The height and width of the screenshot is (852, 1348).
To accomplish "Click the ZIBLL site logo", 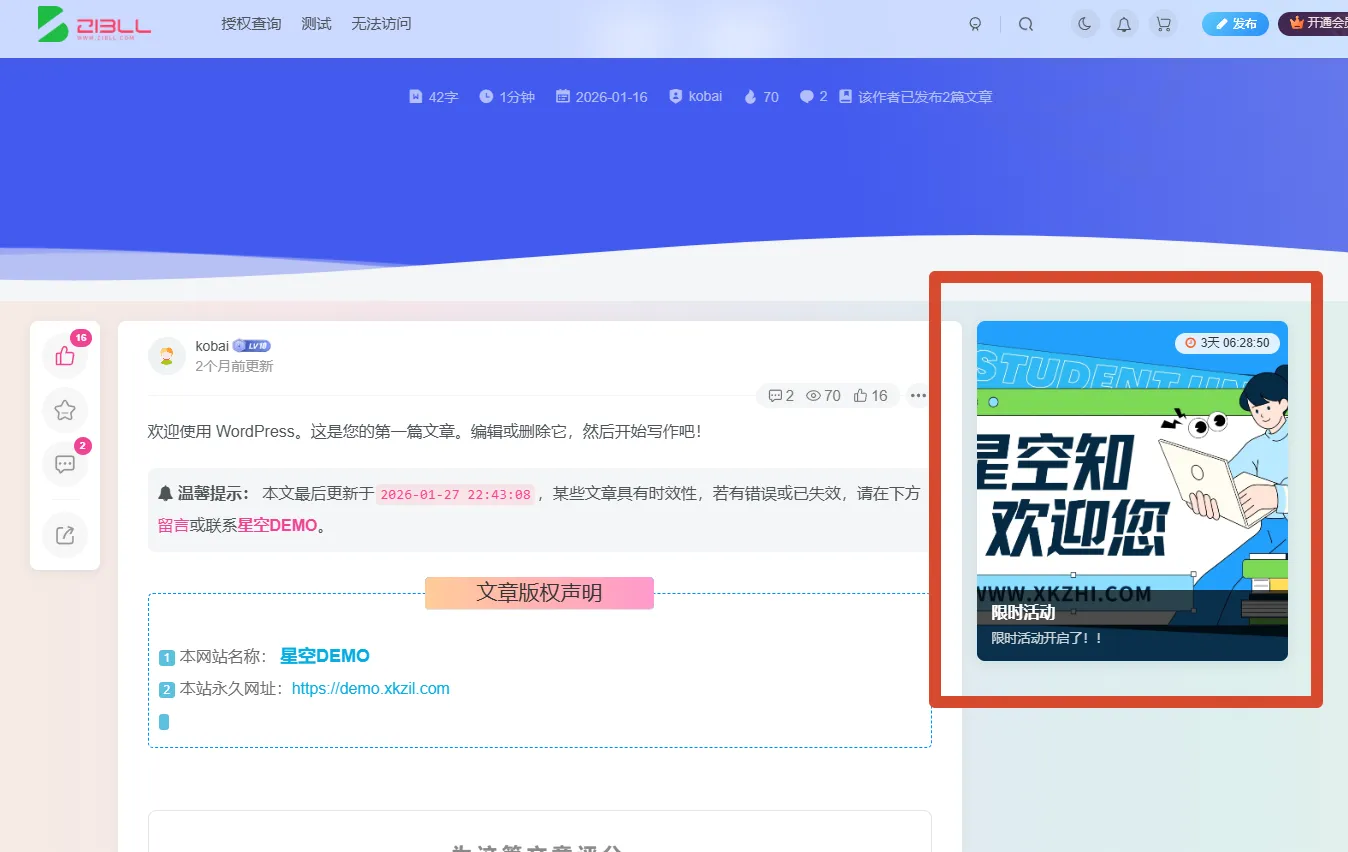I will [x=92, y=25].
